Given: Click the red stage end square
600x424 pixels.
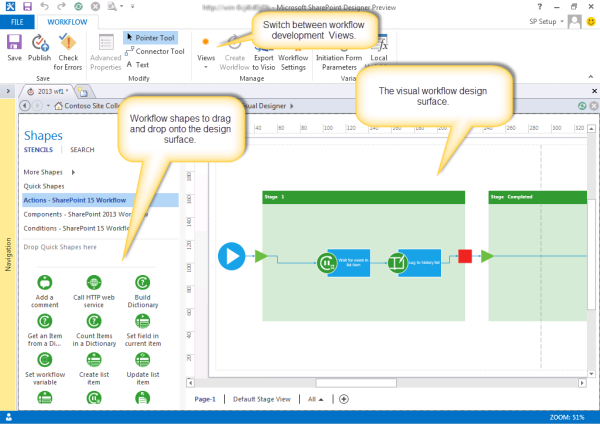Looking at the screenshot, I should point(465,256).
